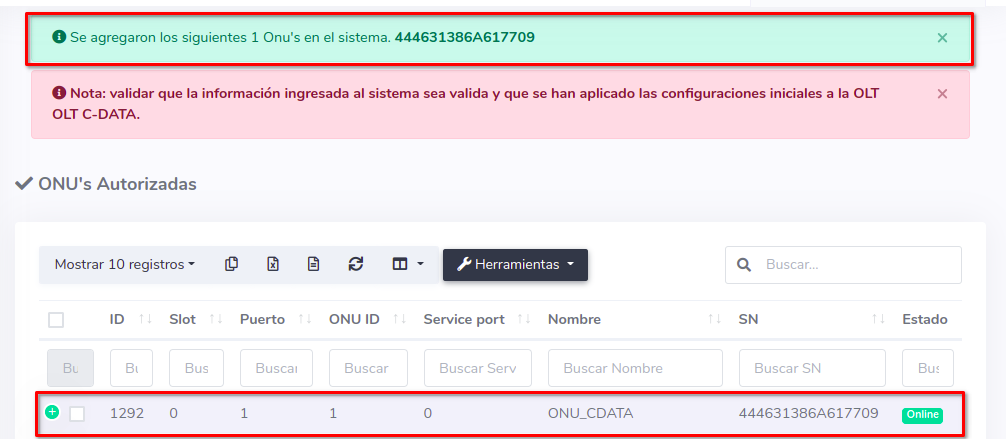
Task: Click the copy table icon
Action: pyautogui.click(x=232, y=264)
